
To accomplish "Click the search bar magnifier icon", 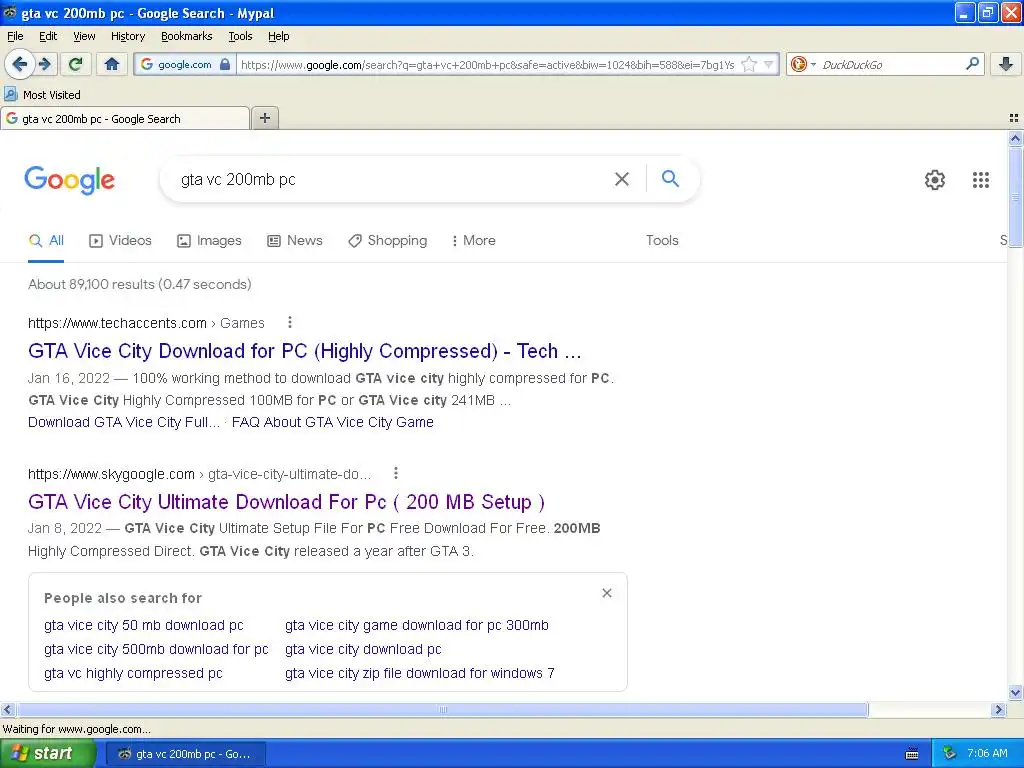I will 972,63.
